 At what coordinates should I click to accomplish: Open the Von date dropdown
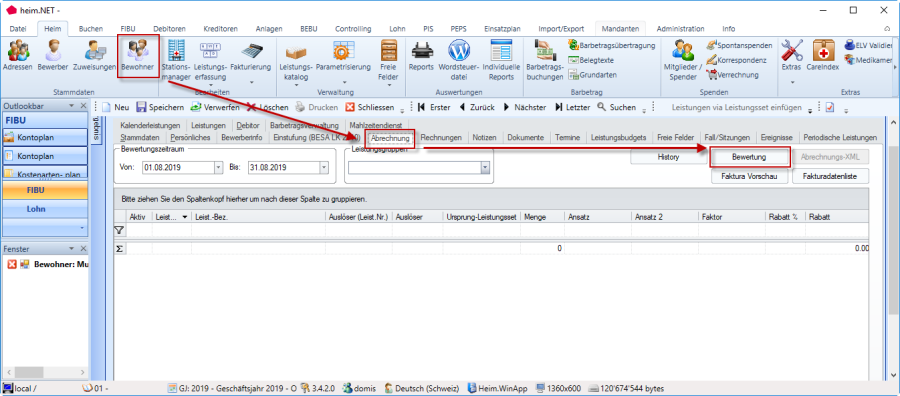pos(218,168)
